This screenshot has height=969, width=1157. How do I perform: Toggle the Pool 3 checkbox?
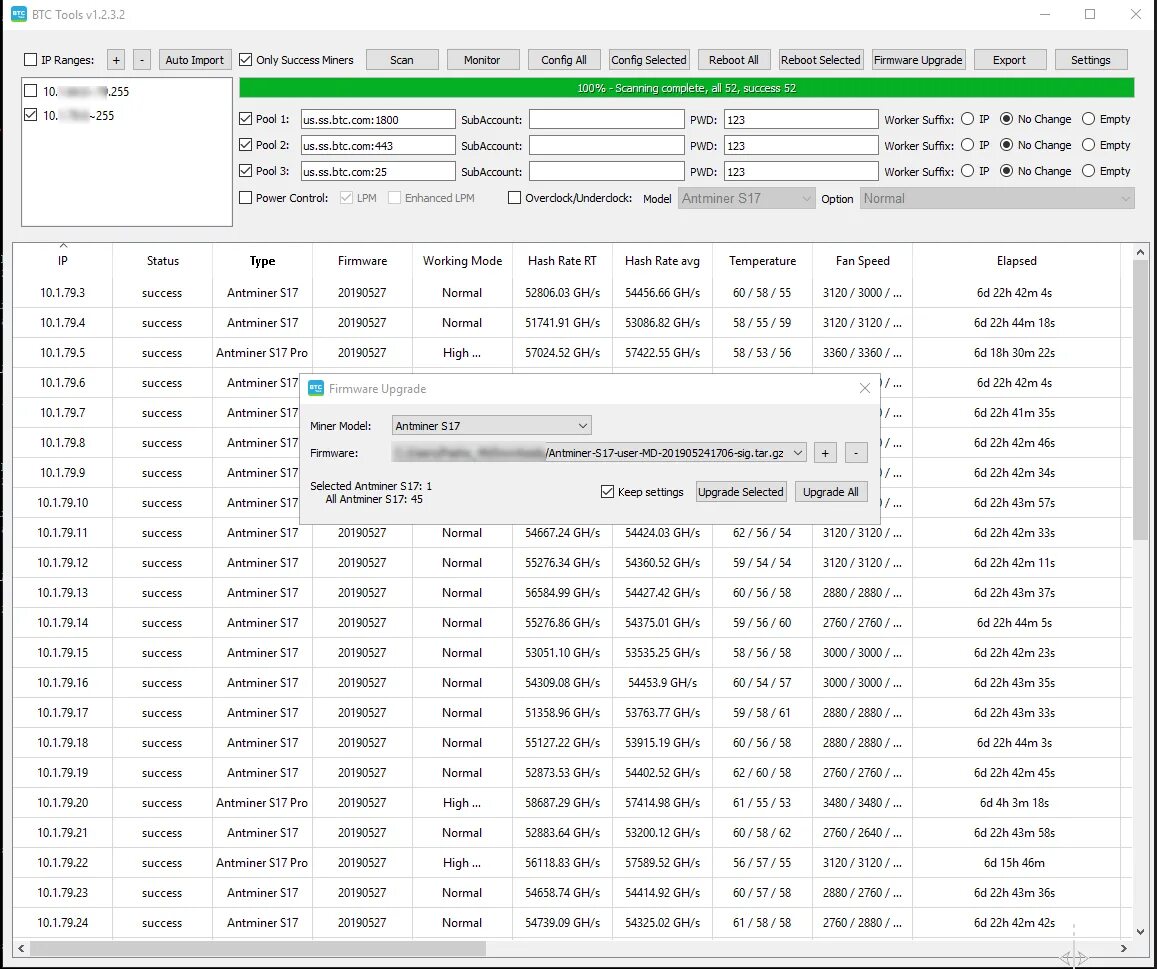[246, 170]
